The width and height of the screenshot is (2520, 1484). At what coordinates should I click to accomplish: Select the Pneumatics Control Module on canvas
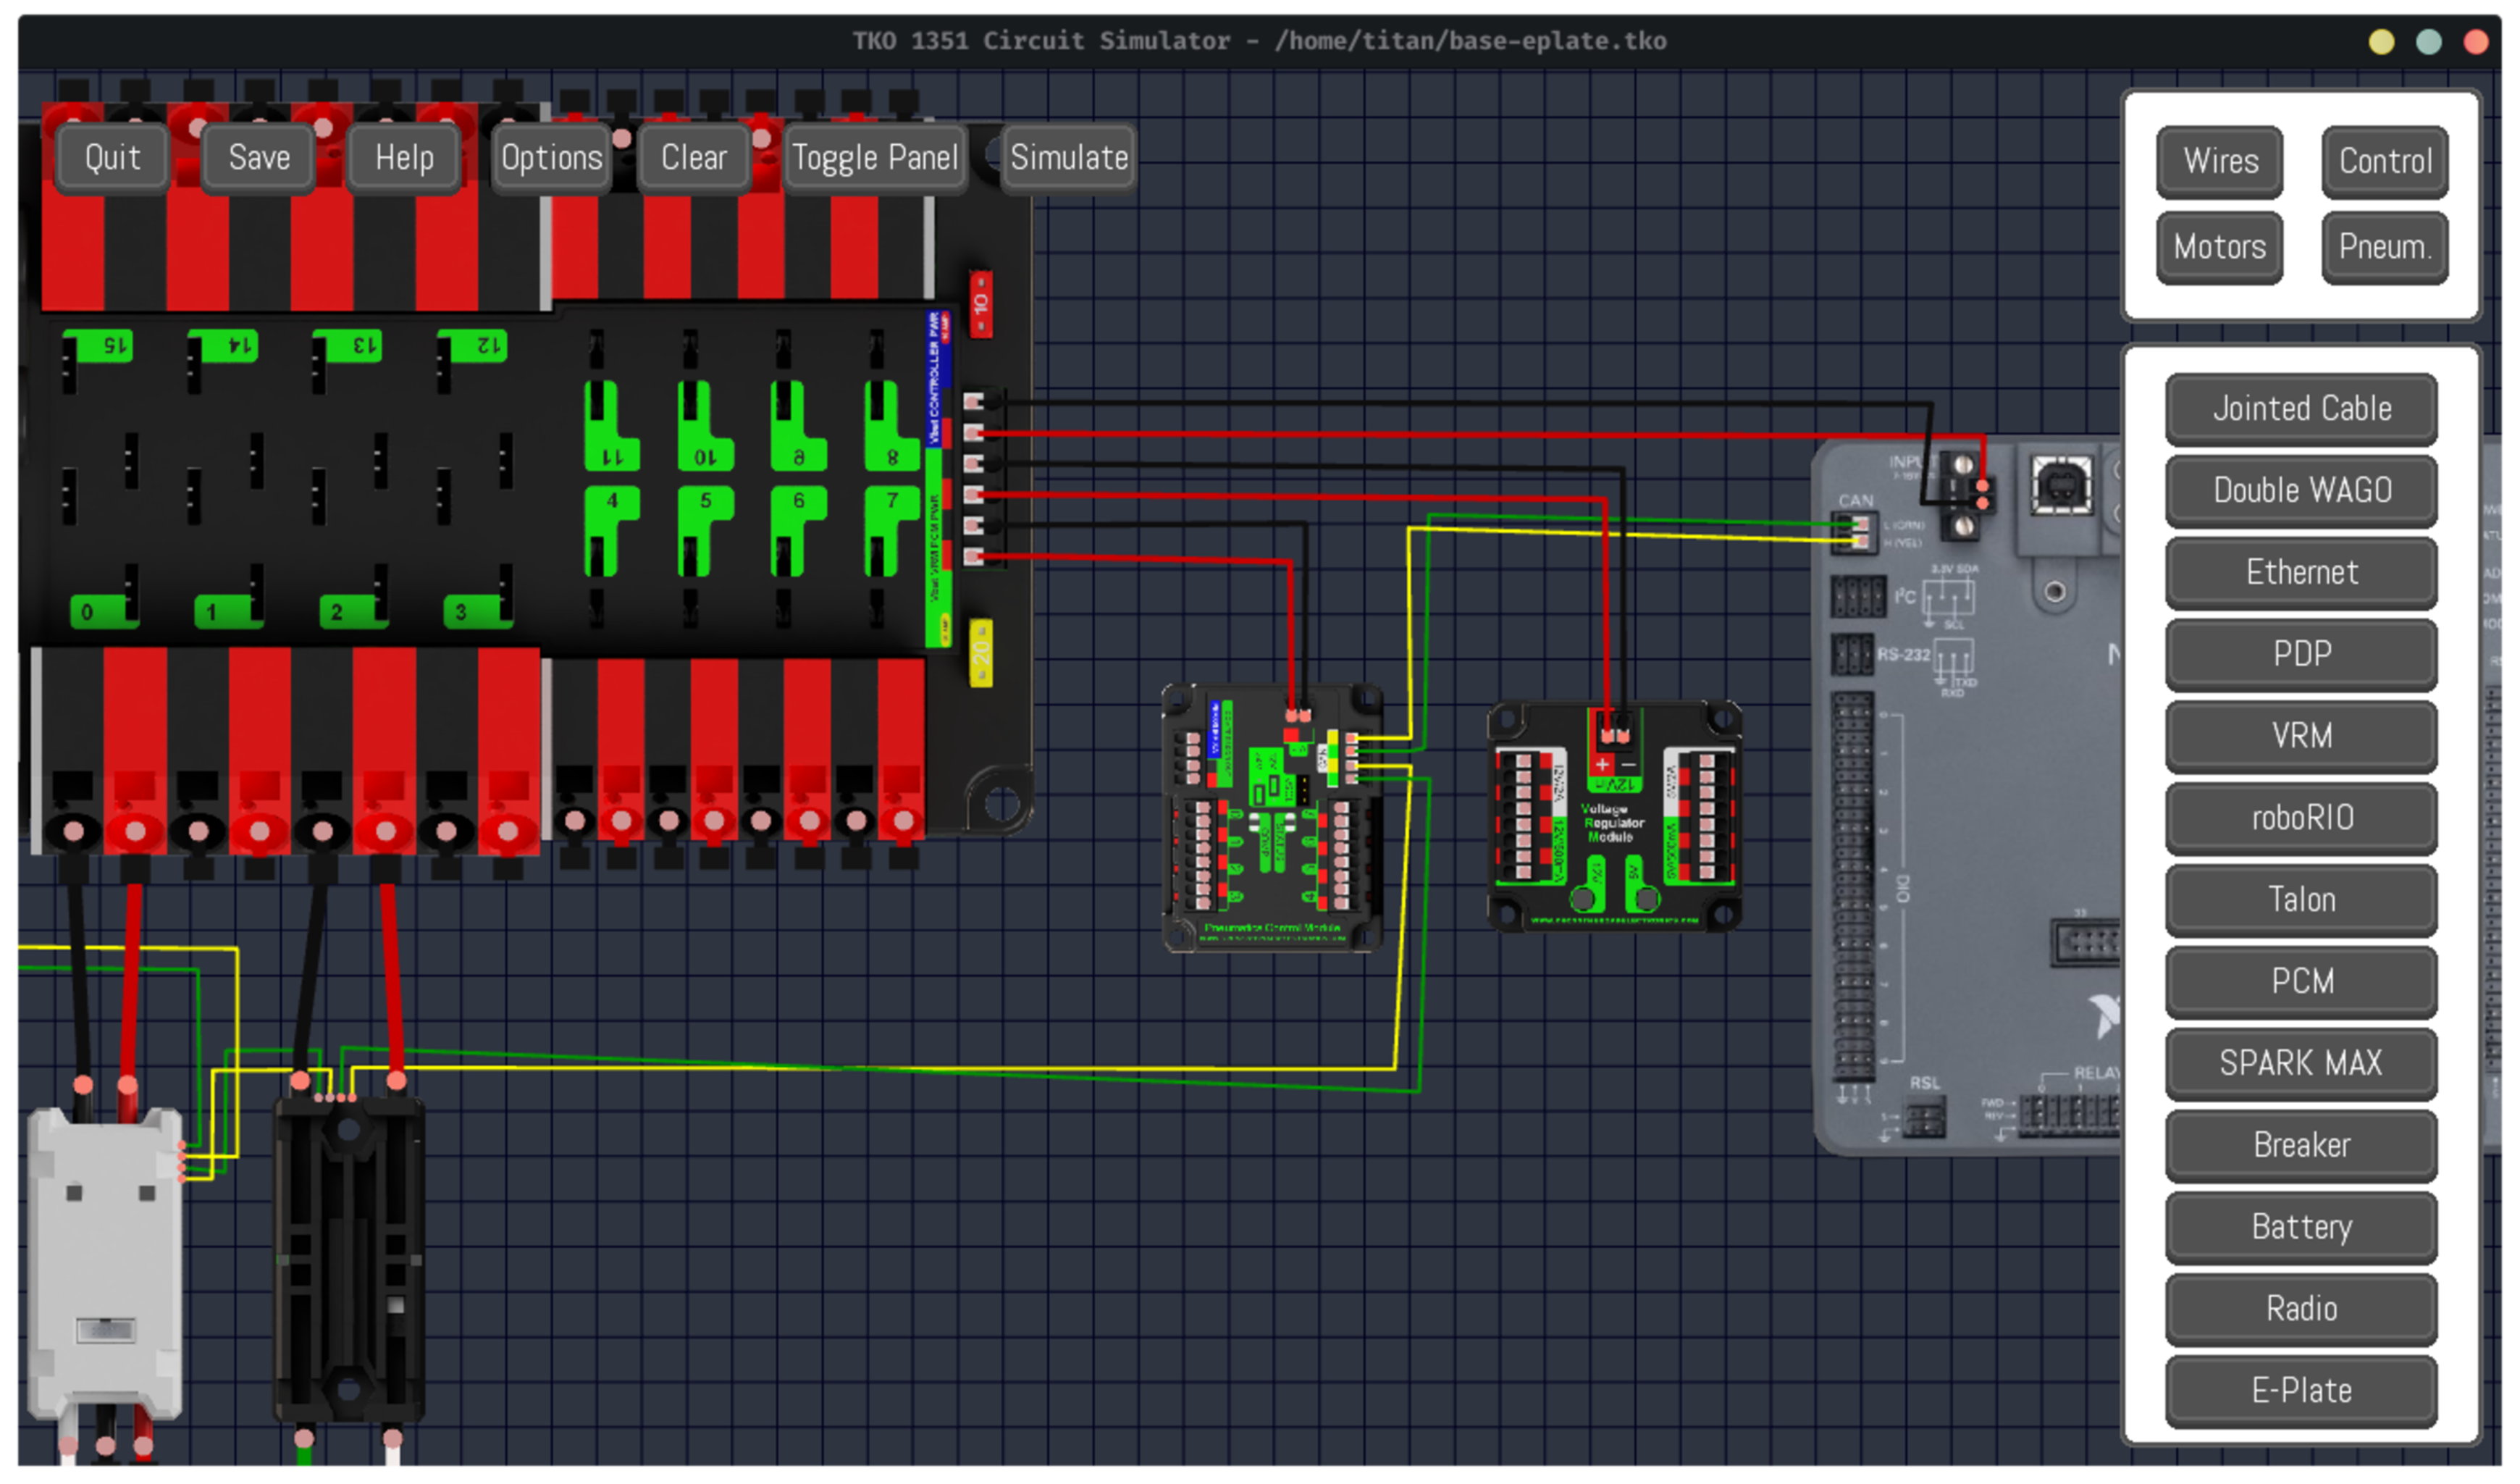tap(1272, 818)
